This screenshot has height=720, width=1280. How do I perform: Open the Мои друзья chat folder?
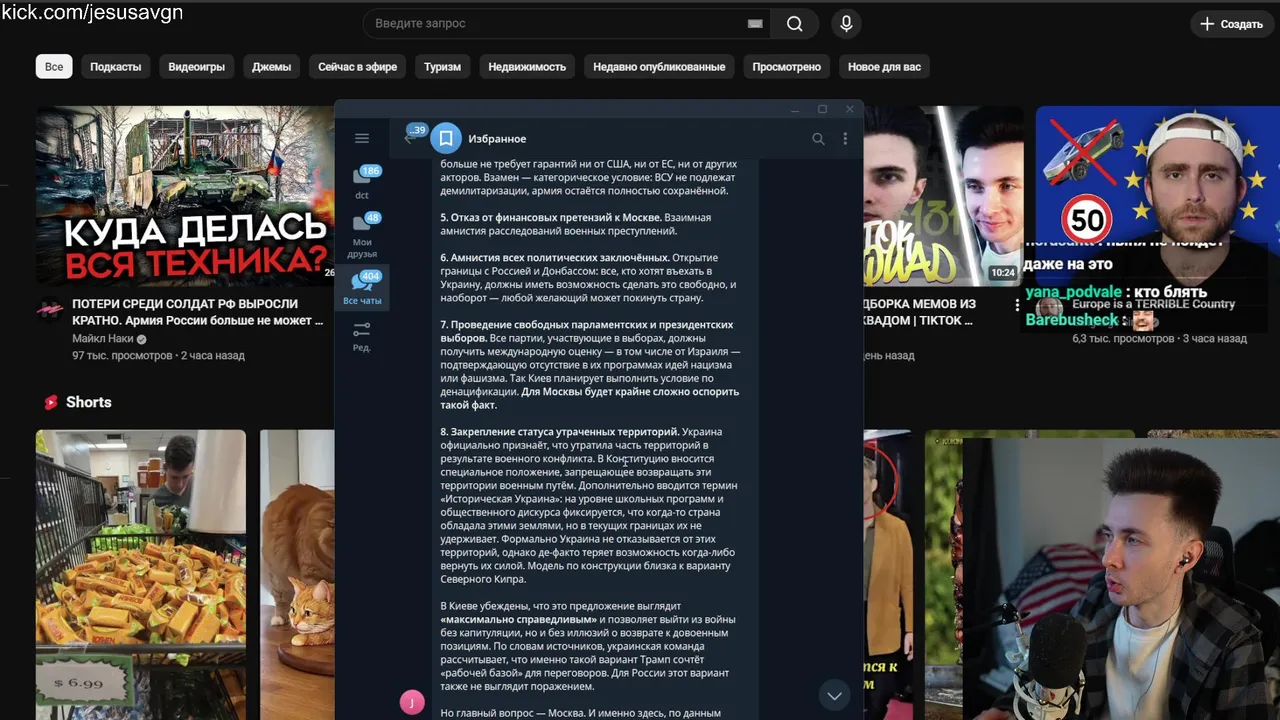[x=362, y=234]
